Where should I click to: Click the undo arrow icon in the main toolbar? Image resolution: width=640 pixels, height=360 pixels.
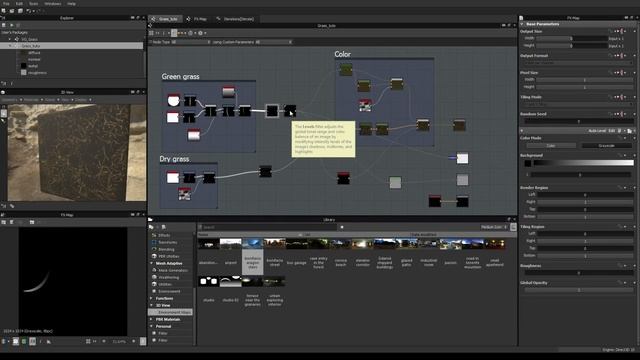click(x=28, y=11)
